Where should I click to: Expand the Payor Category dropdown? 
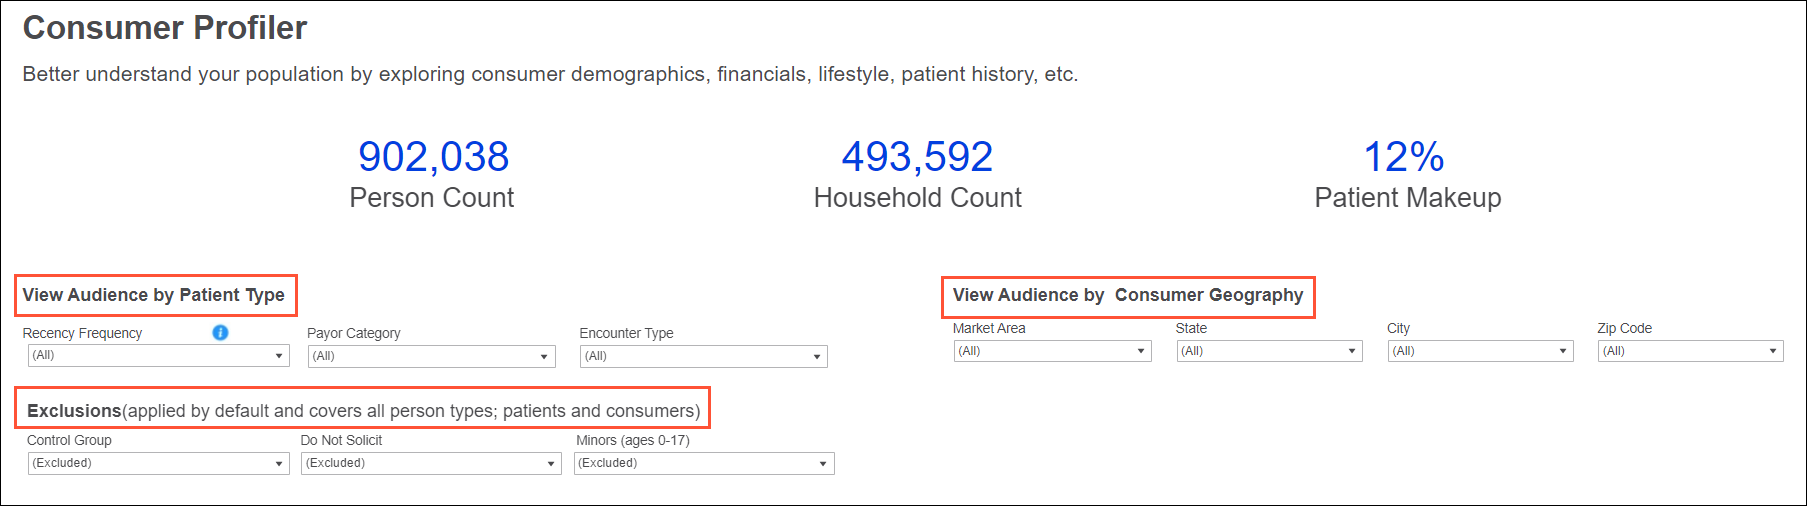431,356
